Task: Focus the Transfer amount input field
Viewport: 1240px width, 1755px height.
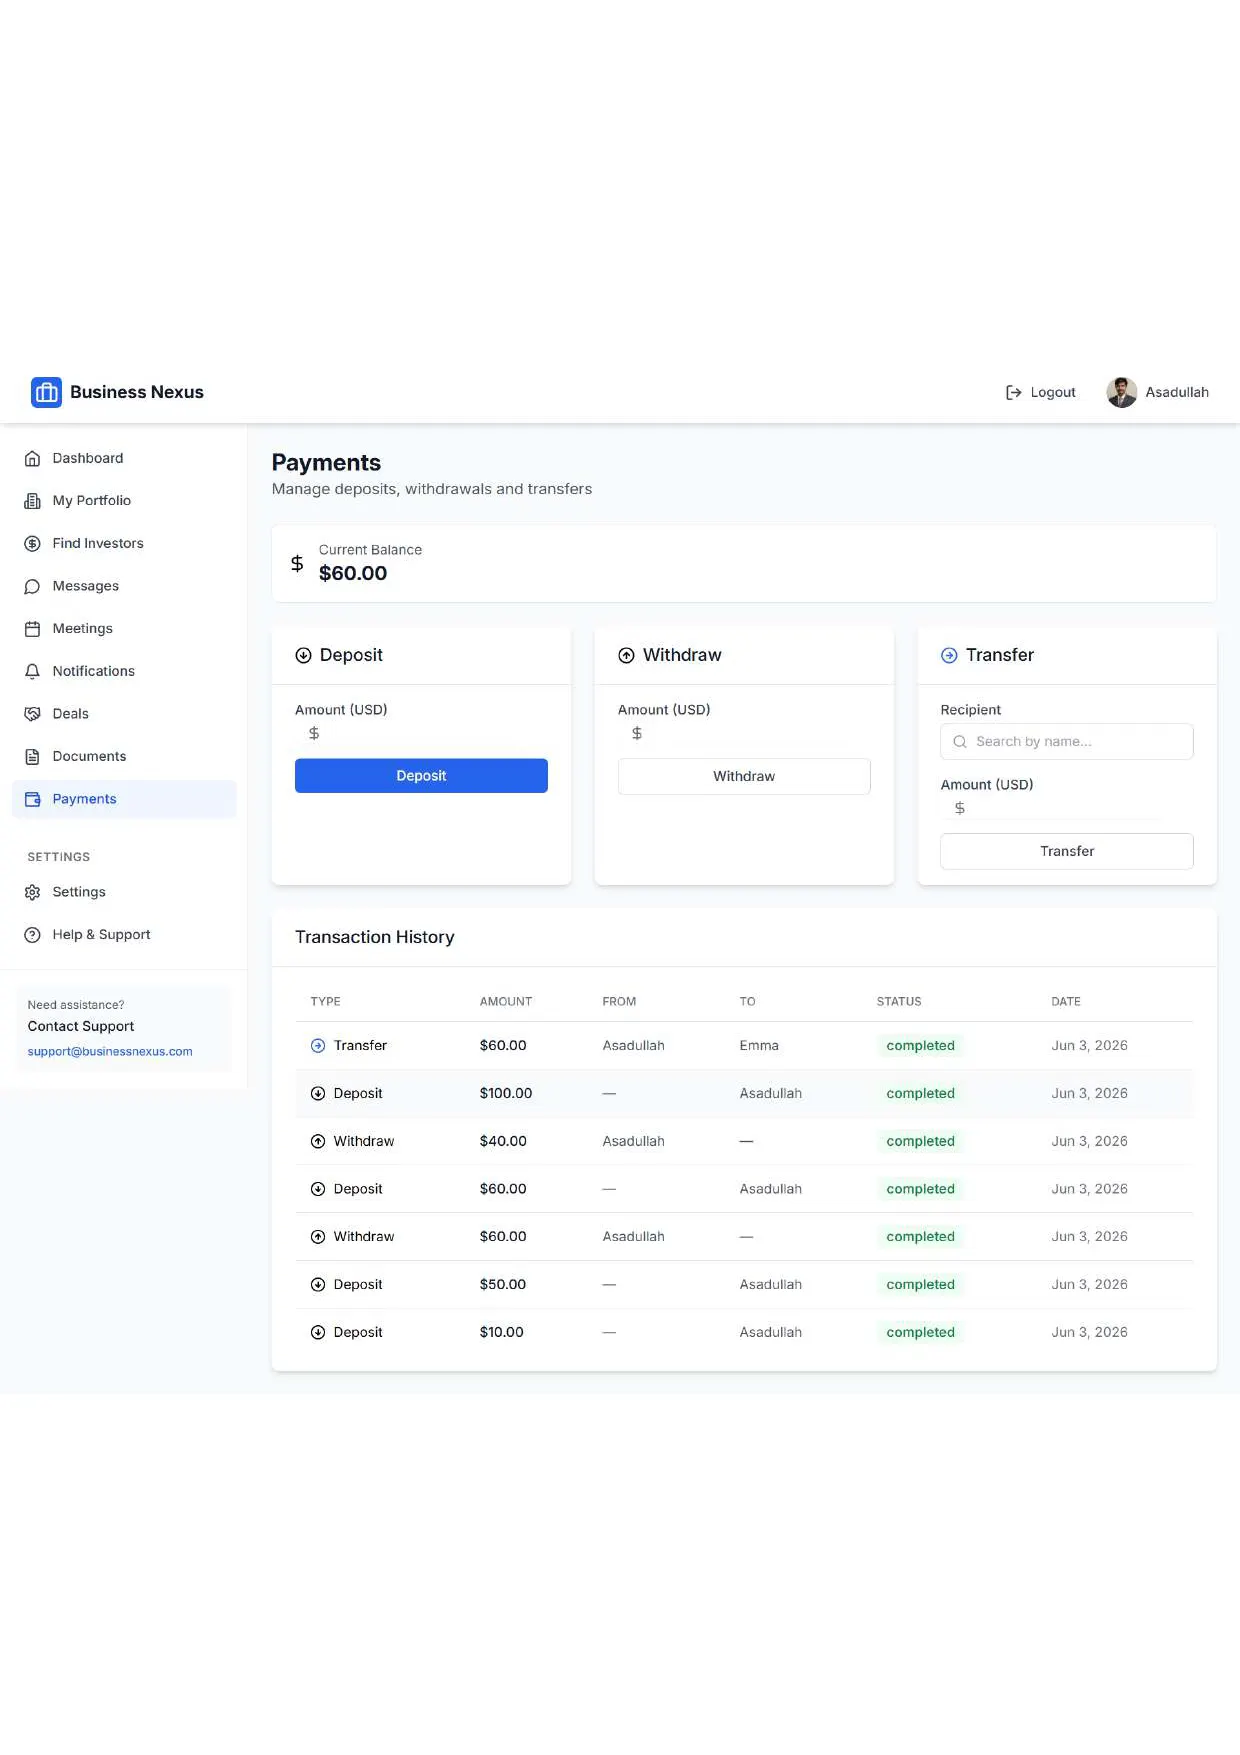Action: point(1067,809)
